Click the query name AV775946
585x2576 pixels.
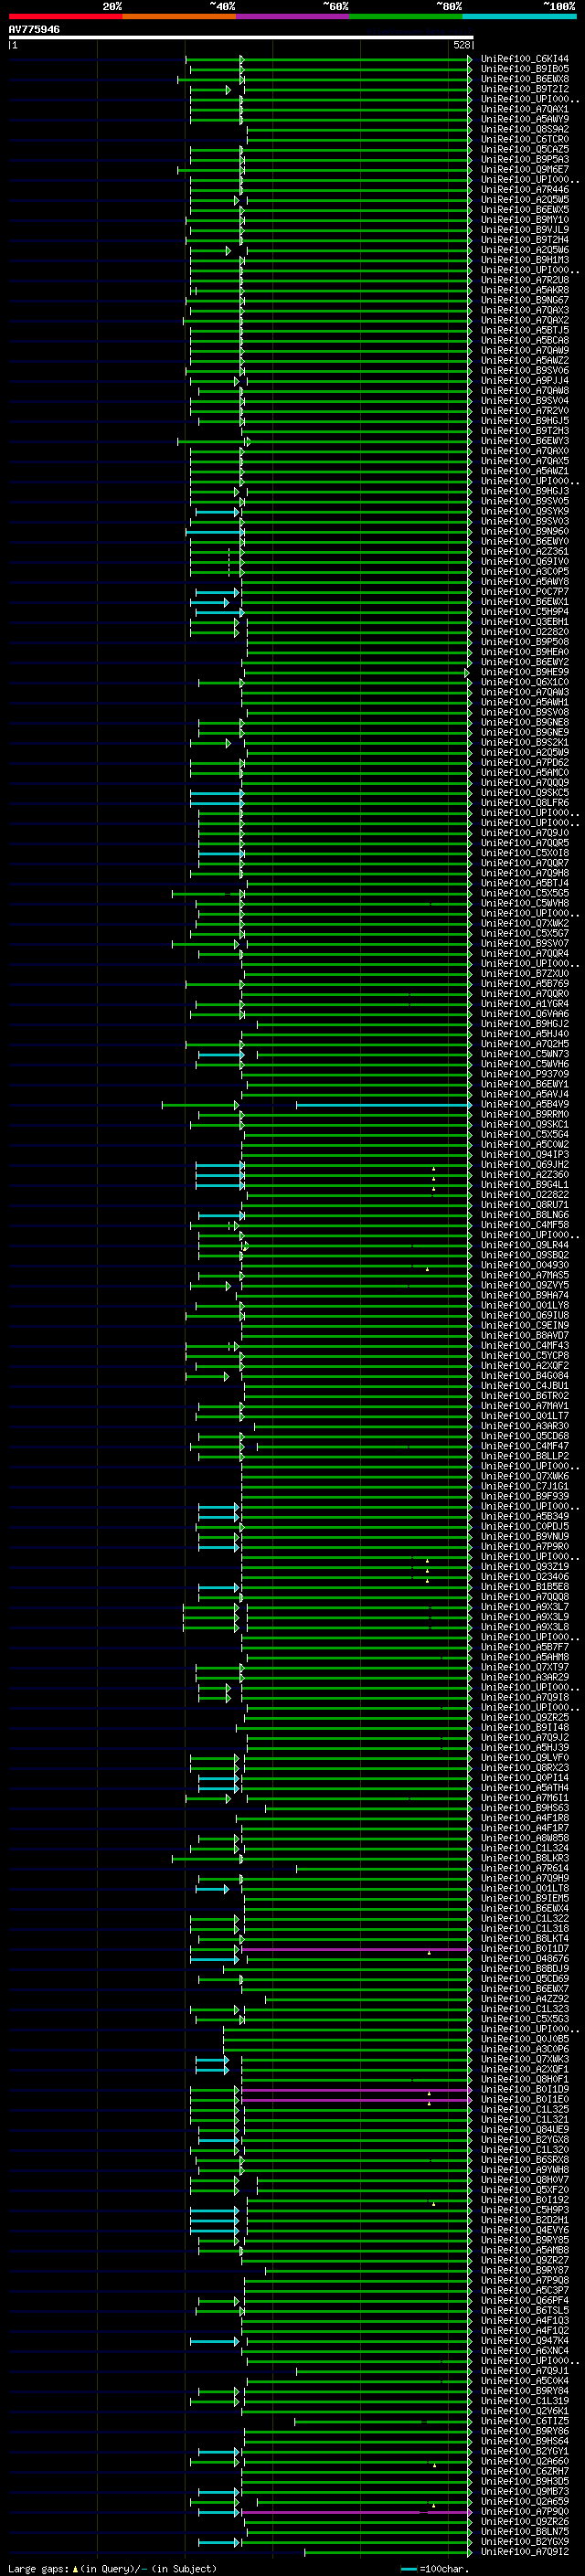[x=34, y=29]
